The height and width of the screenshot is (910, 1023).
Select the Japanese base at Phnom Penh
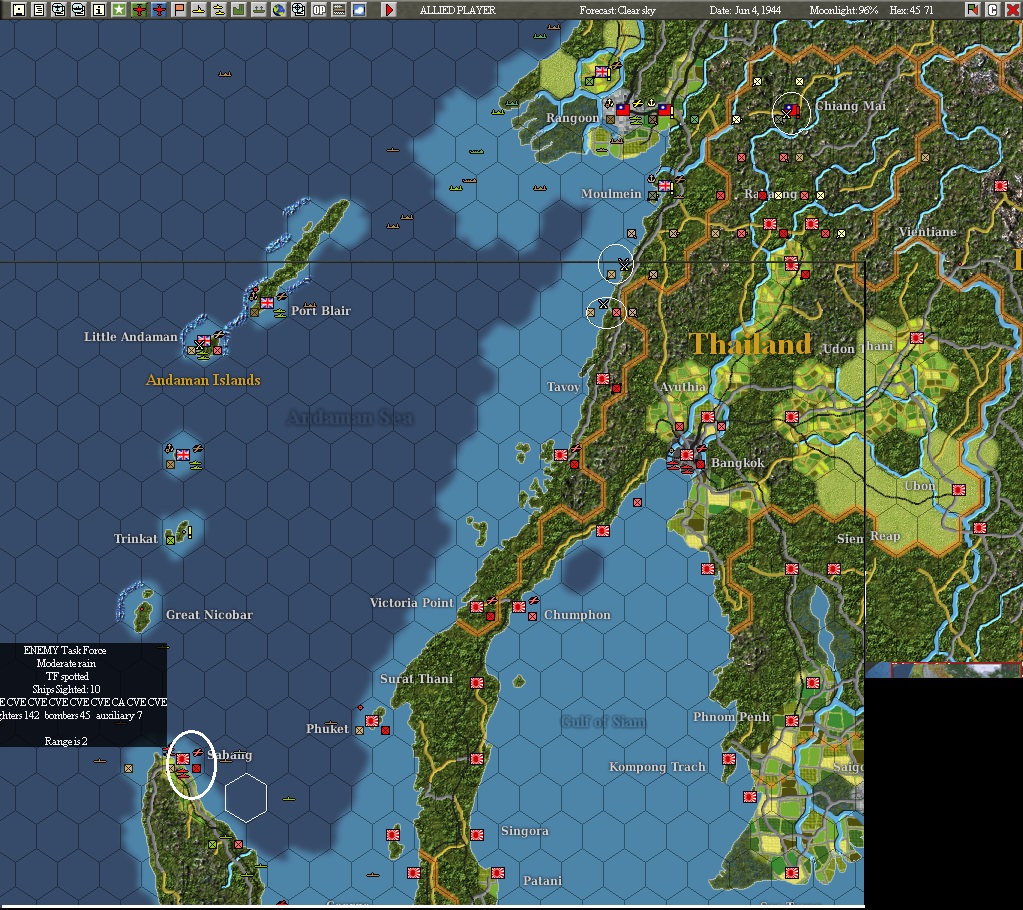click(792, 721)
